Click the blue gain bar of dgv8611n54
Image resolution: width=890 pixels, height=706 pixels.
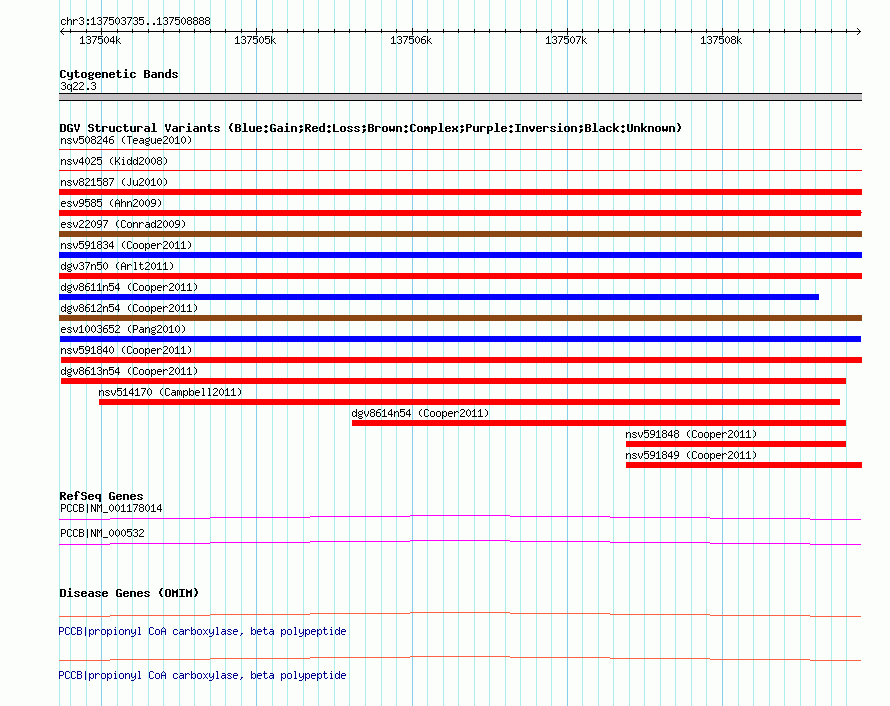439,297
